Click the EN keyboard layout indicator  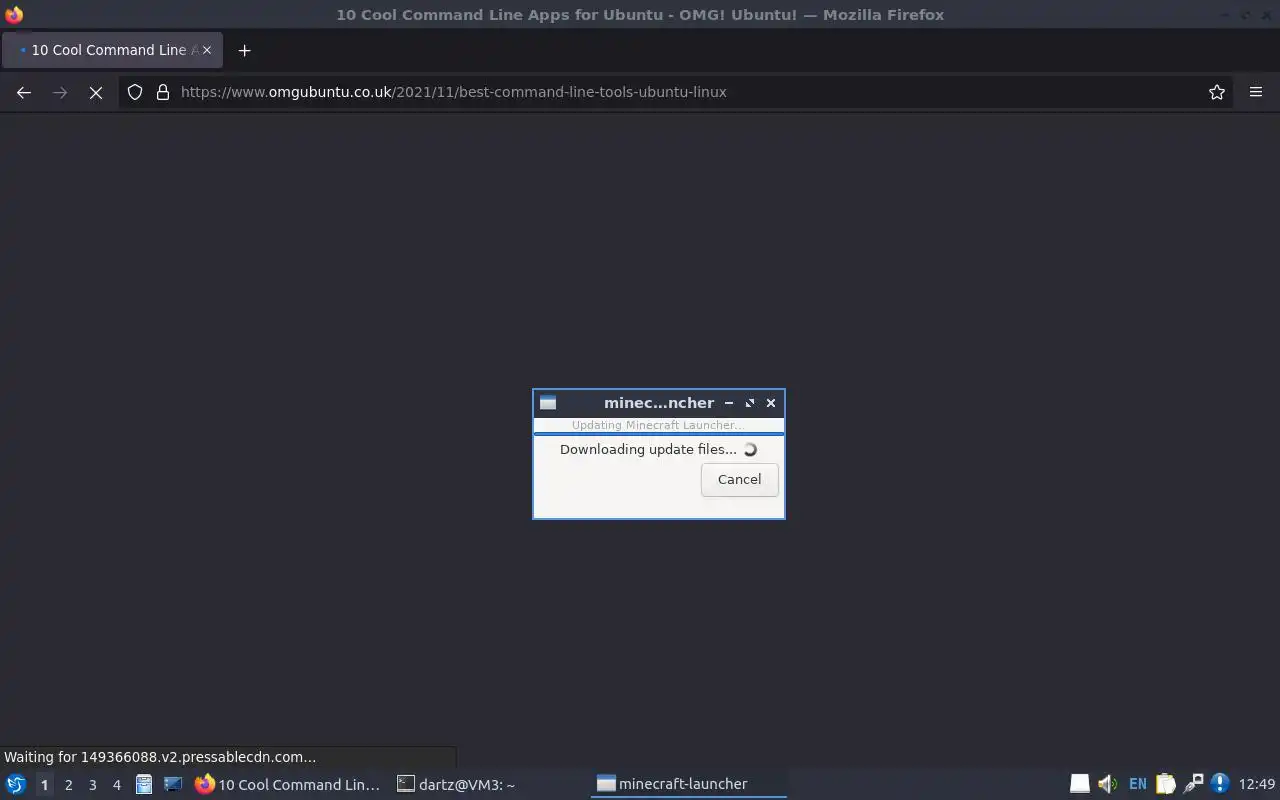[1137, 784]
